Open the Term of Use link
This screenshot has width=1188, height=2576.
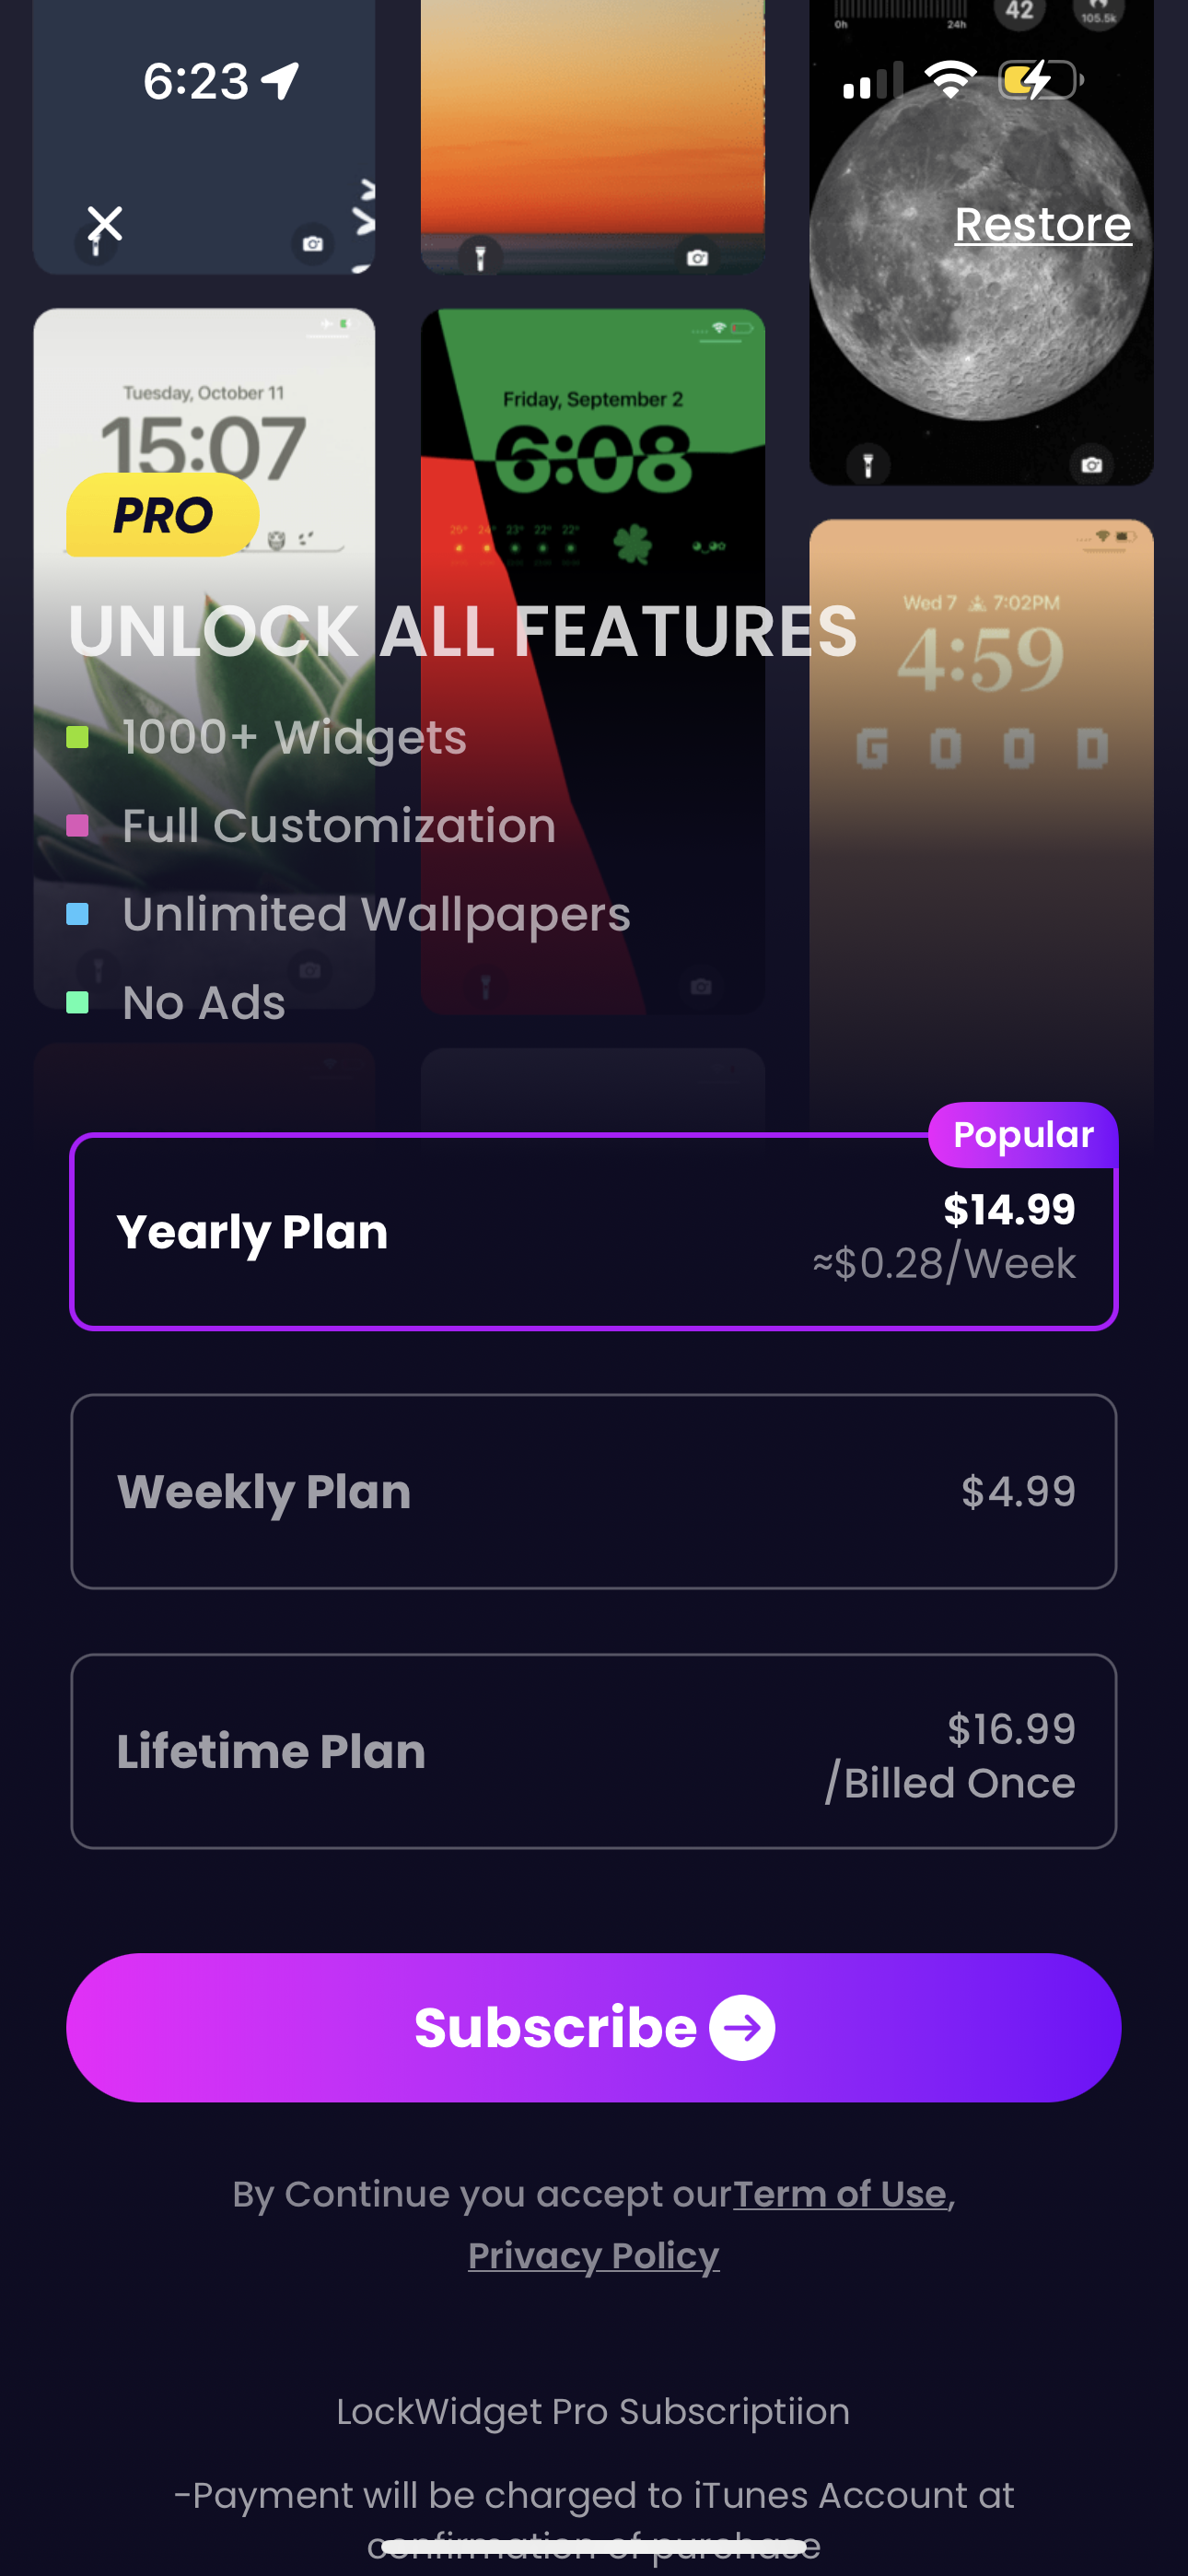point(840,2194)
